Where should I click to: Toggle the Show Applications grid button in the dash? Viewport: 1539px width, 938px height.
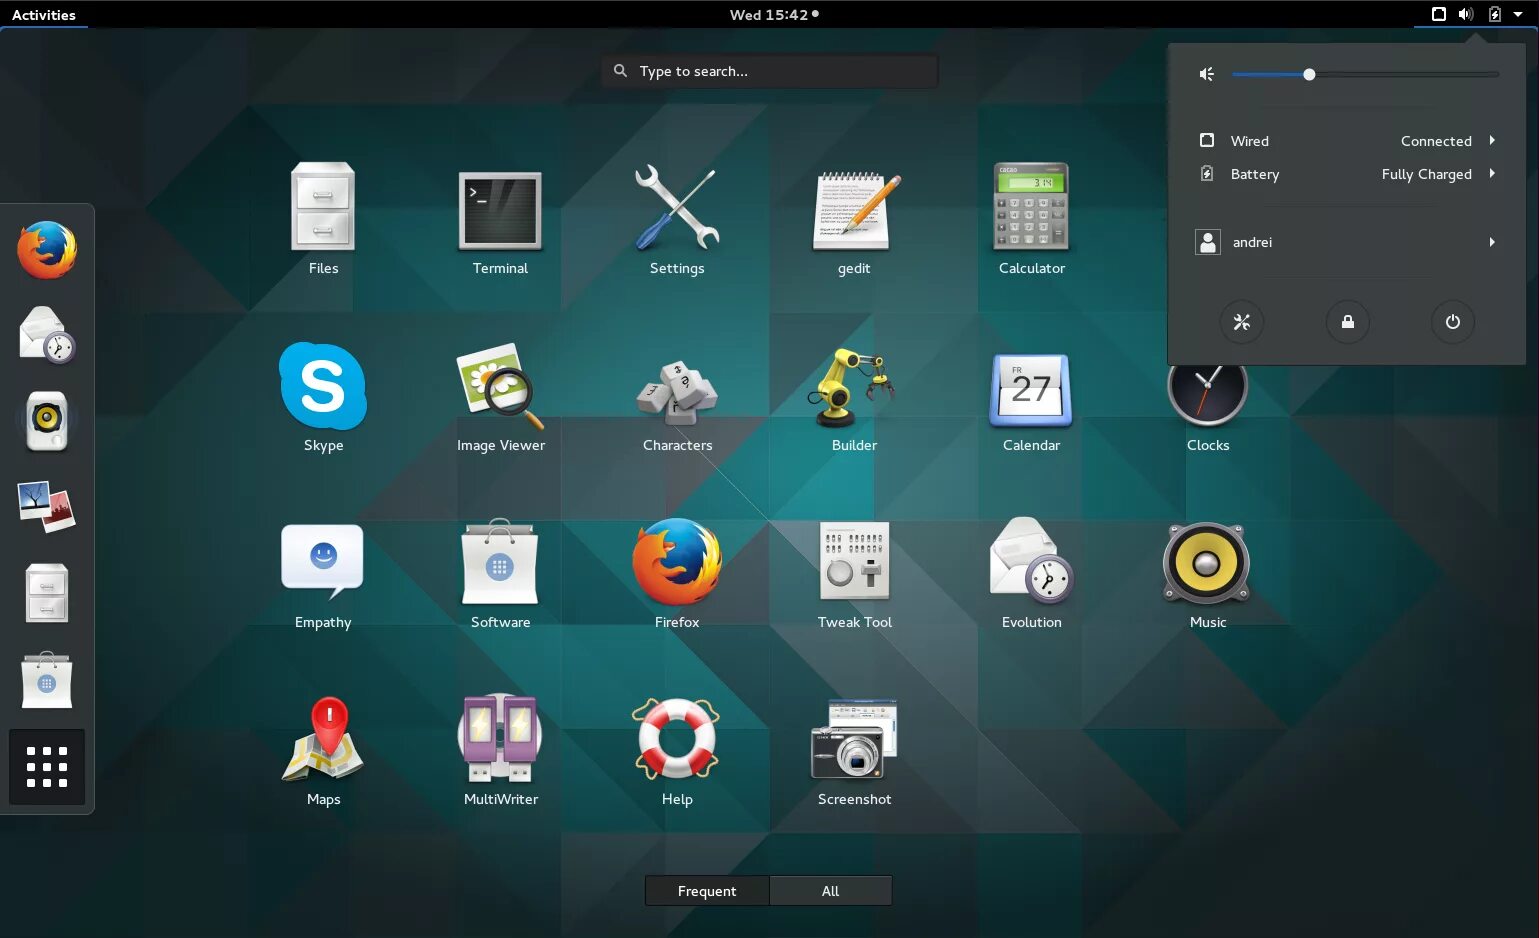click(47, 767)
